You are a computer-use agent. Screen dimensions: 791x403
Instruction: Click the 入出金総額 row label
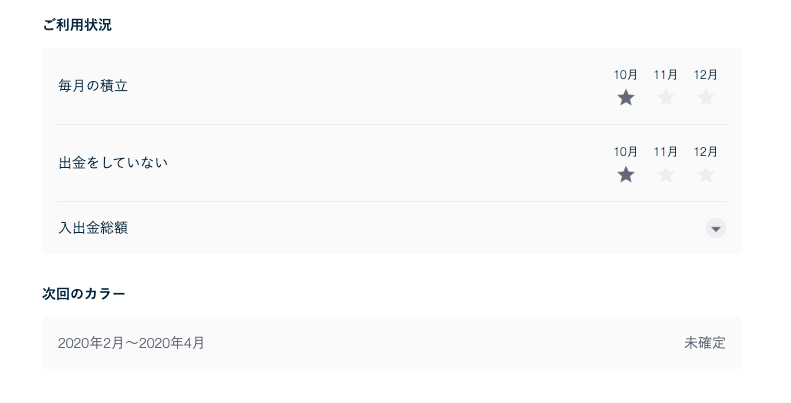coord(93,228)
